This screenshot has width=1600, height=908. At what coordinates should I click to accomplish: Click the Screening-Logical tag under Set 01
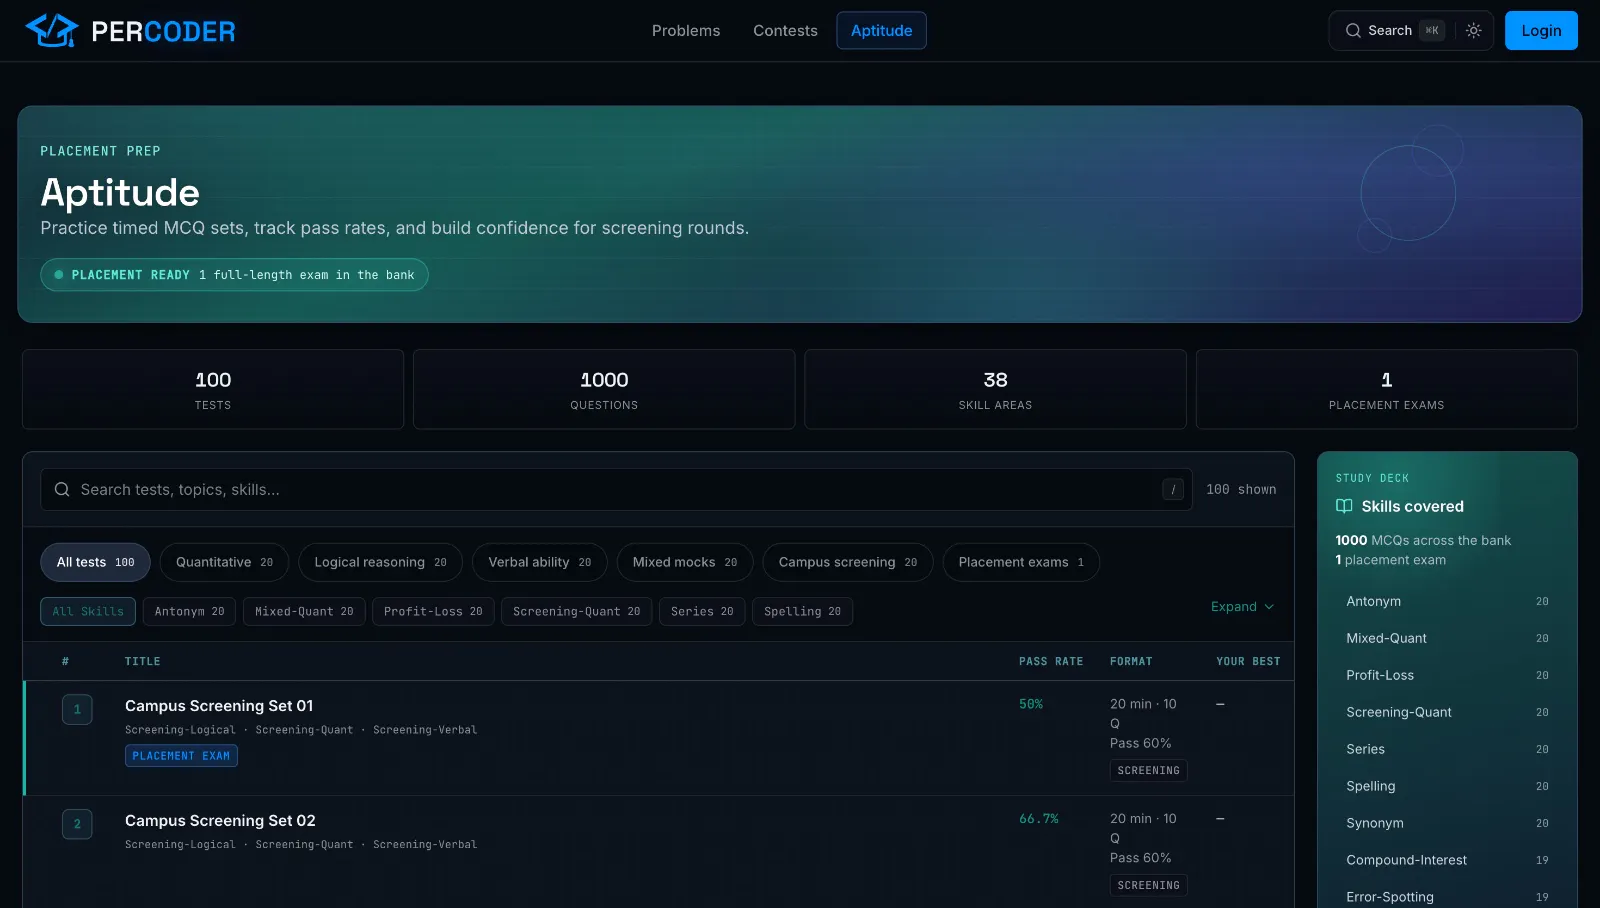click(x=180, y=731)
